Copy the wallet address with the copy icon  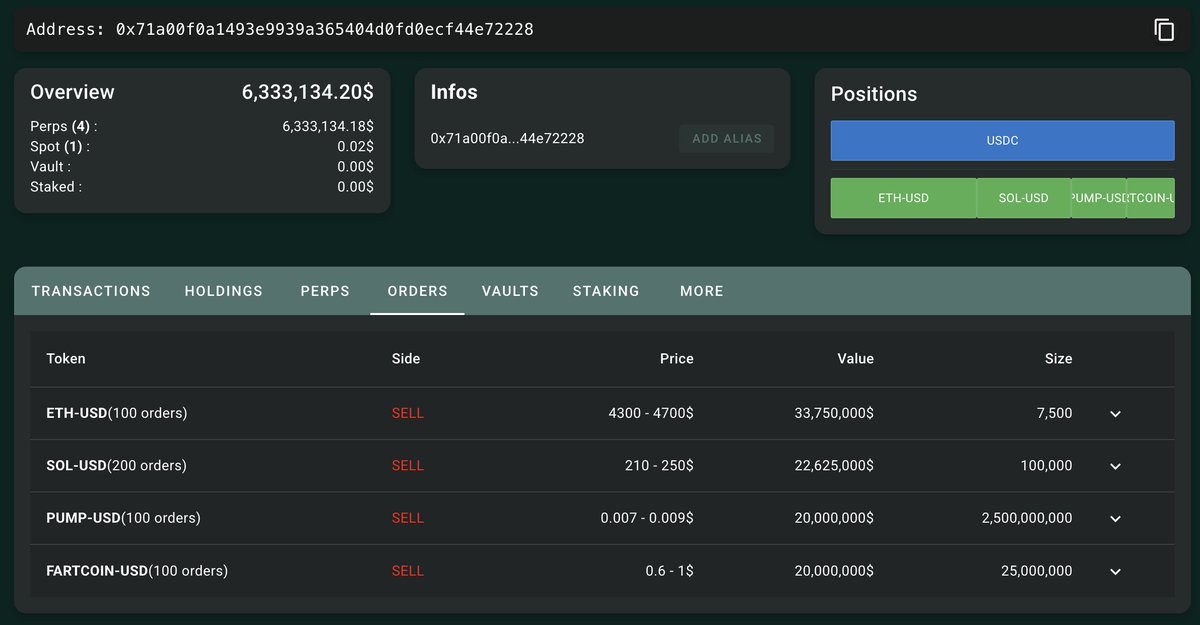pos(1164,30)
